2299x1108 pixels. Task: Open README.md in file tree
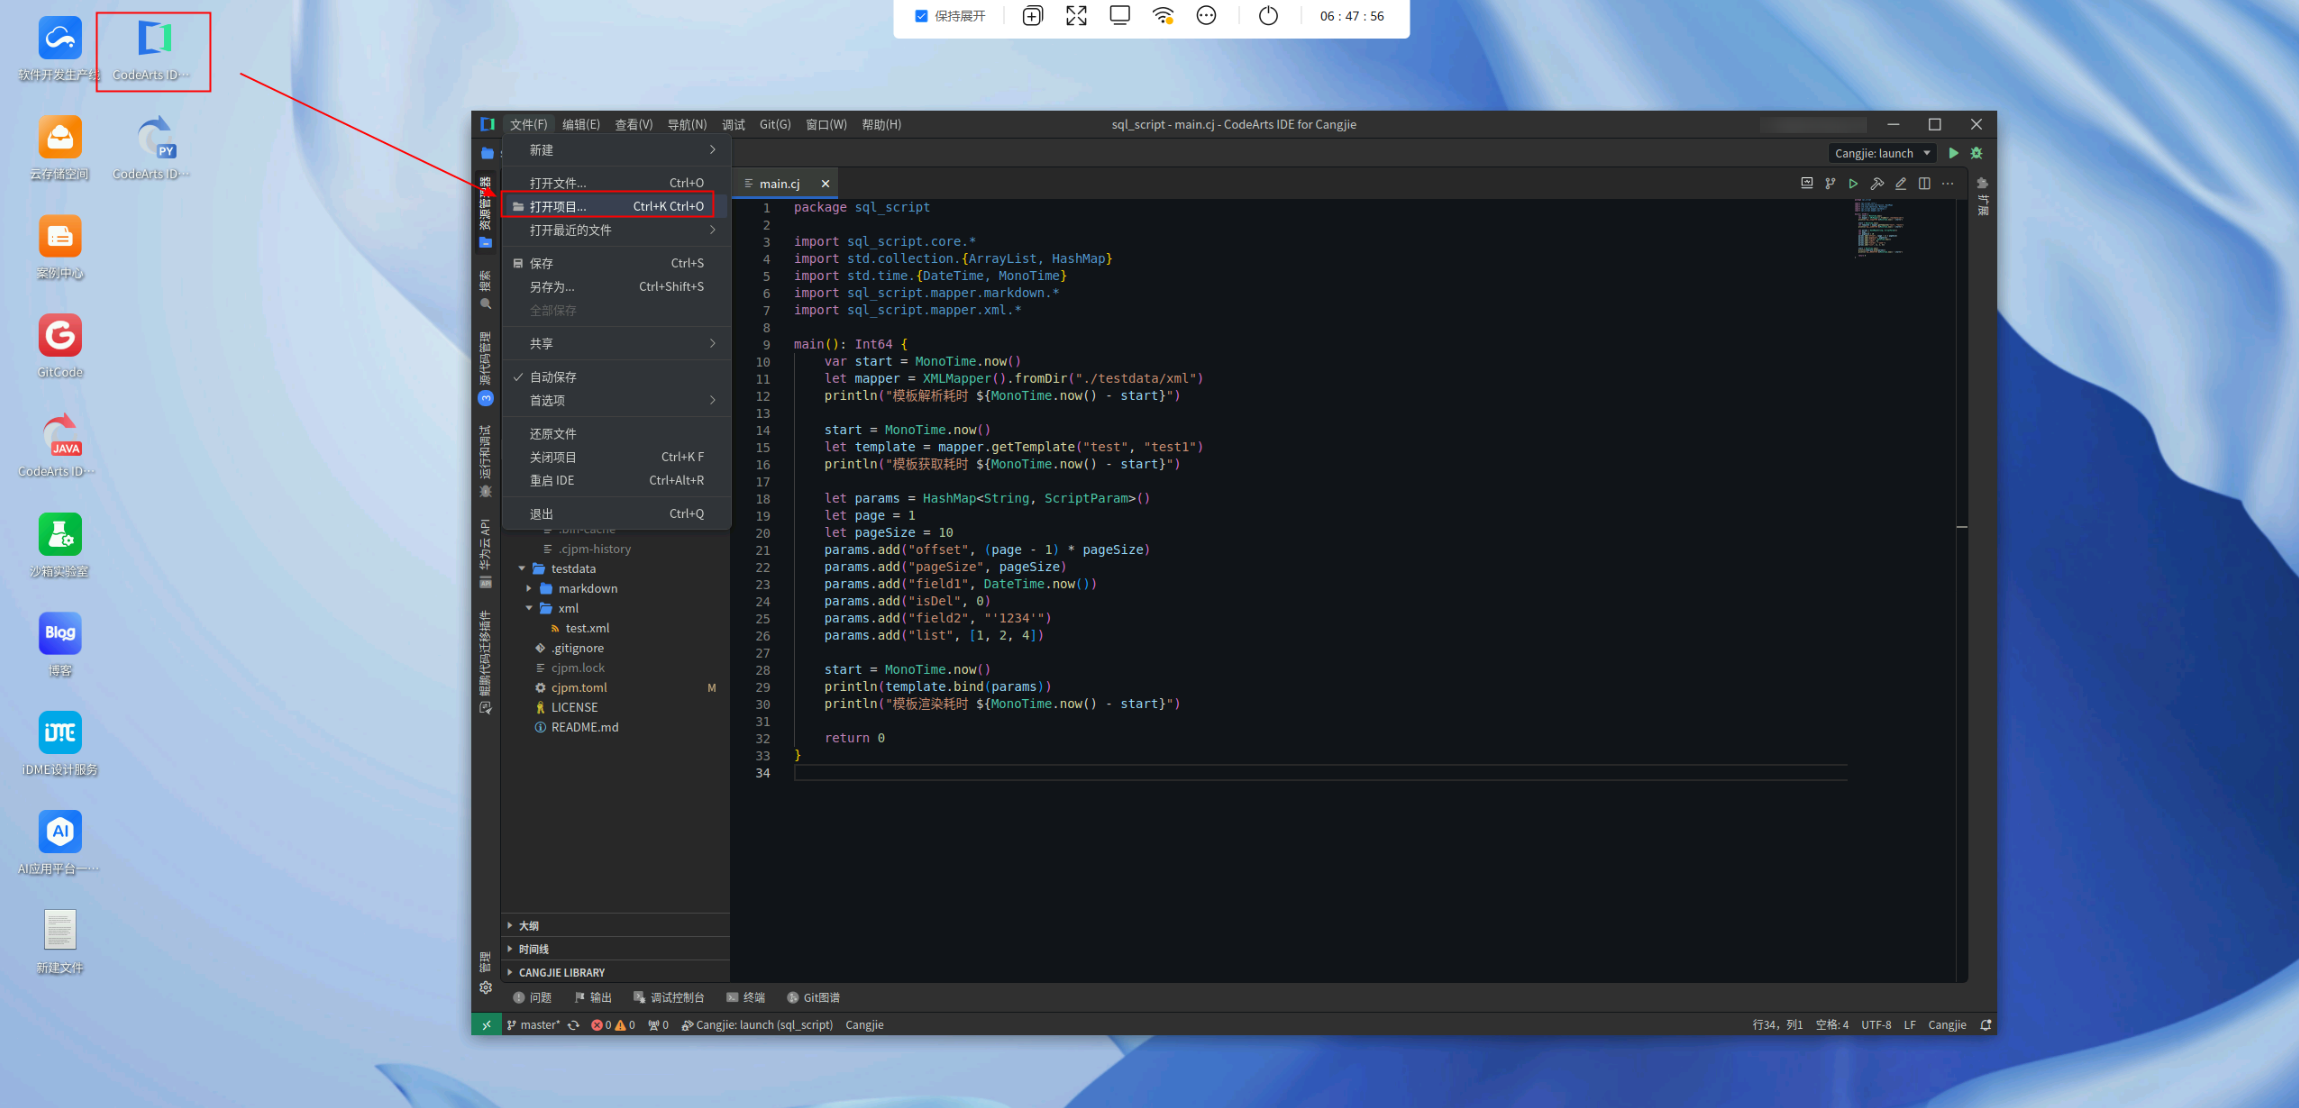tap(584, 728)
